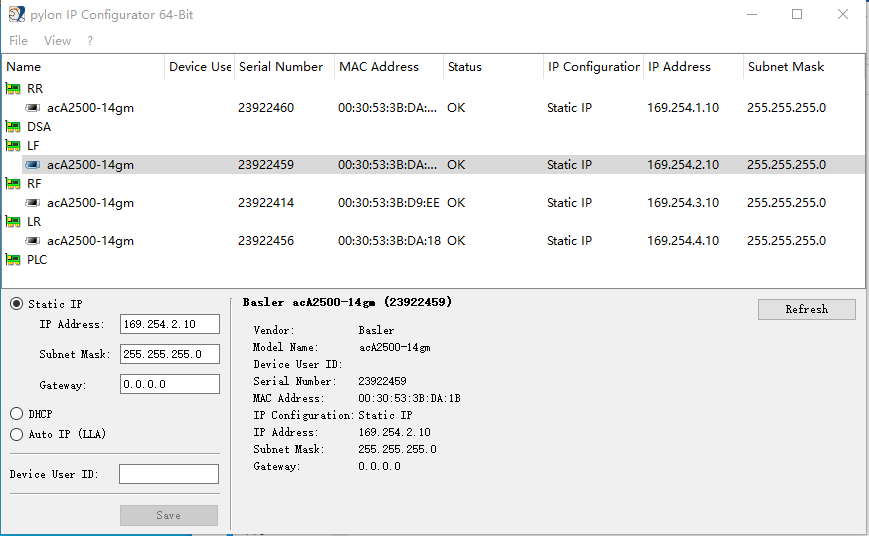Click IP address 169.254.4.10 cell
This screenshot has height=536, width=869.
pyautogui.click(x=683, y=241)
